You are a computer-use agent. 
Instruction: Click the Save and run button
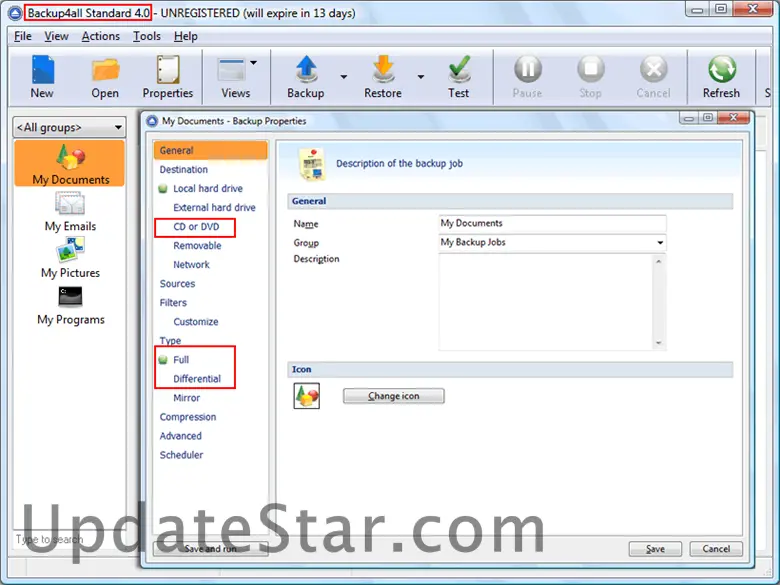(210, 549)
